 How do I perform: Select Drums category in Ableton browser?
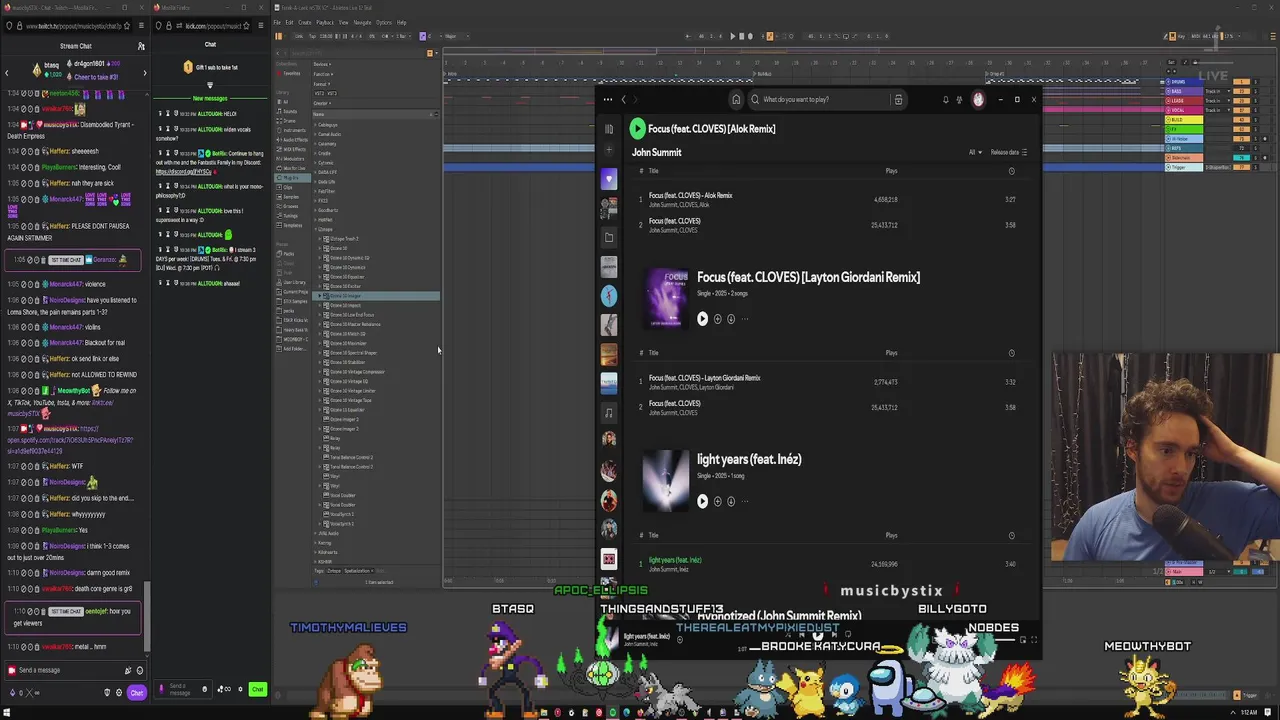289,121
